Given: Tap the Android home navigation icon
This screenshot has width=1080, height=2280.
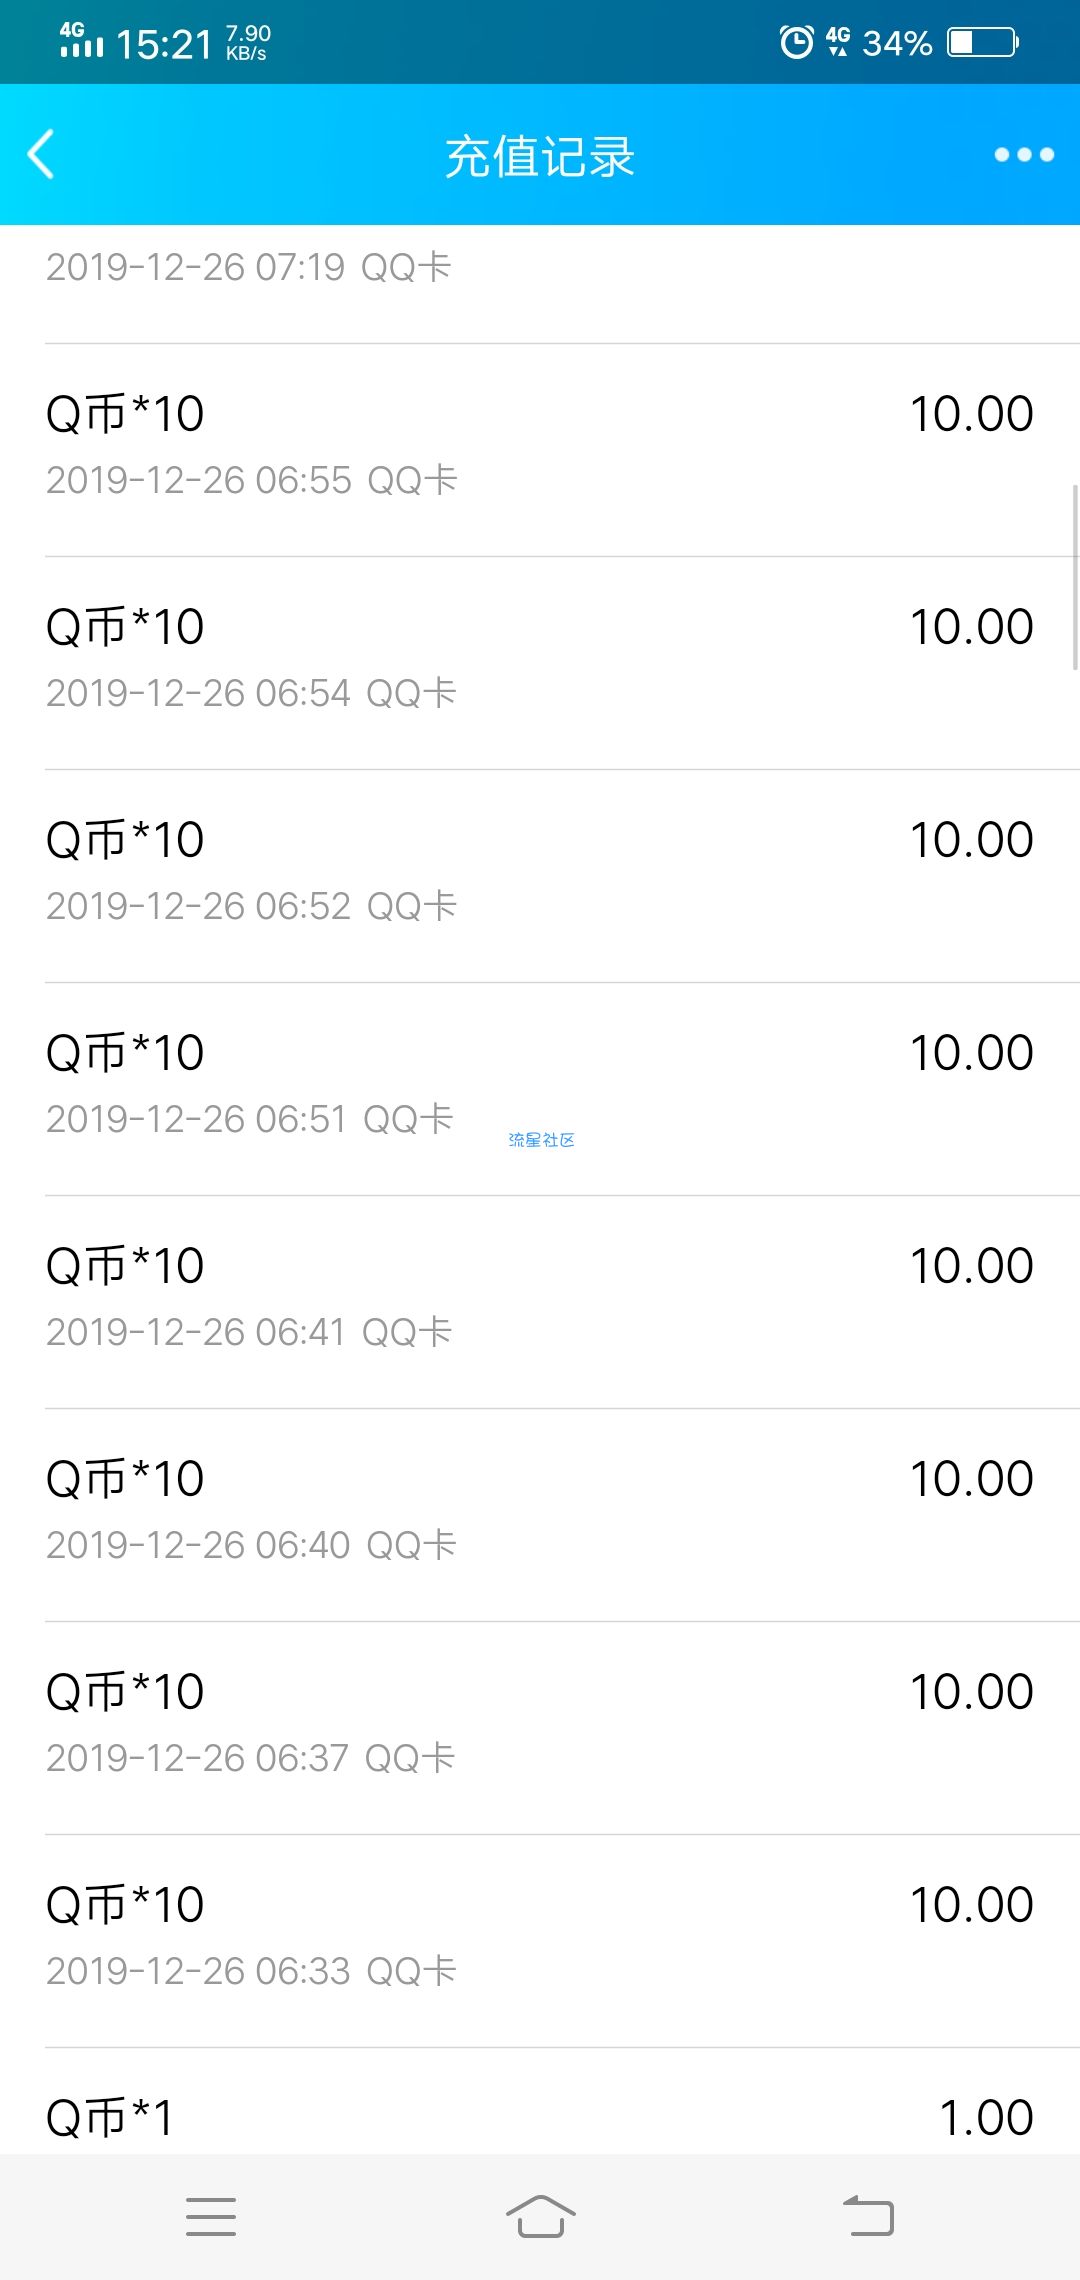Looking at the screenshot, I should 540,2216.
